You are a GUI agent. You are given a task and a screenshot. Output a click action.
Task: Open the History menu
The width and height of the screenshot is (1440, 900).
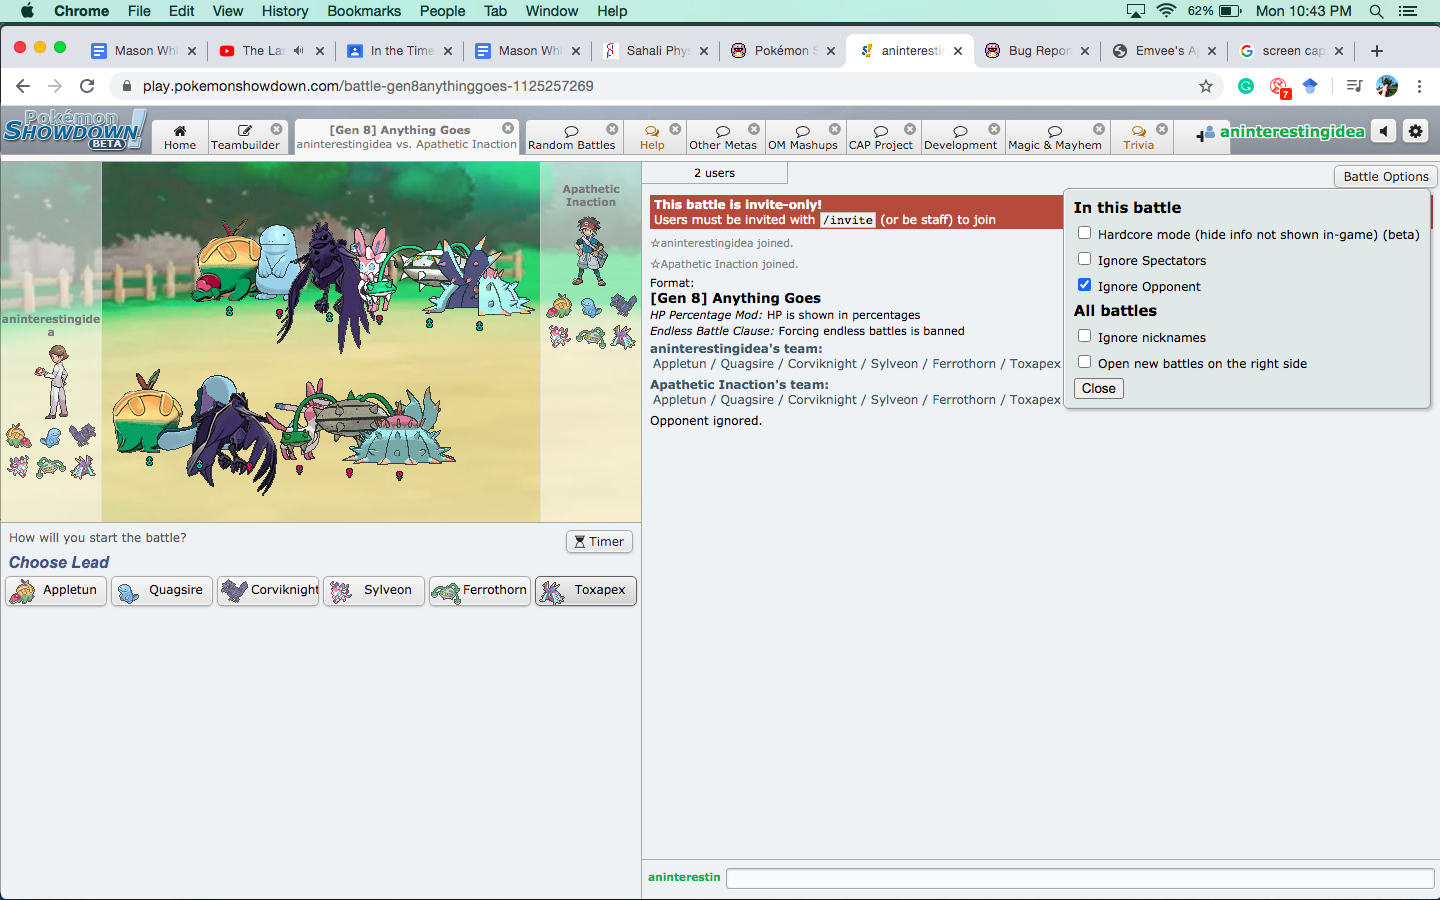coord(285,11)
